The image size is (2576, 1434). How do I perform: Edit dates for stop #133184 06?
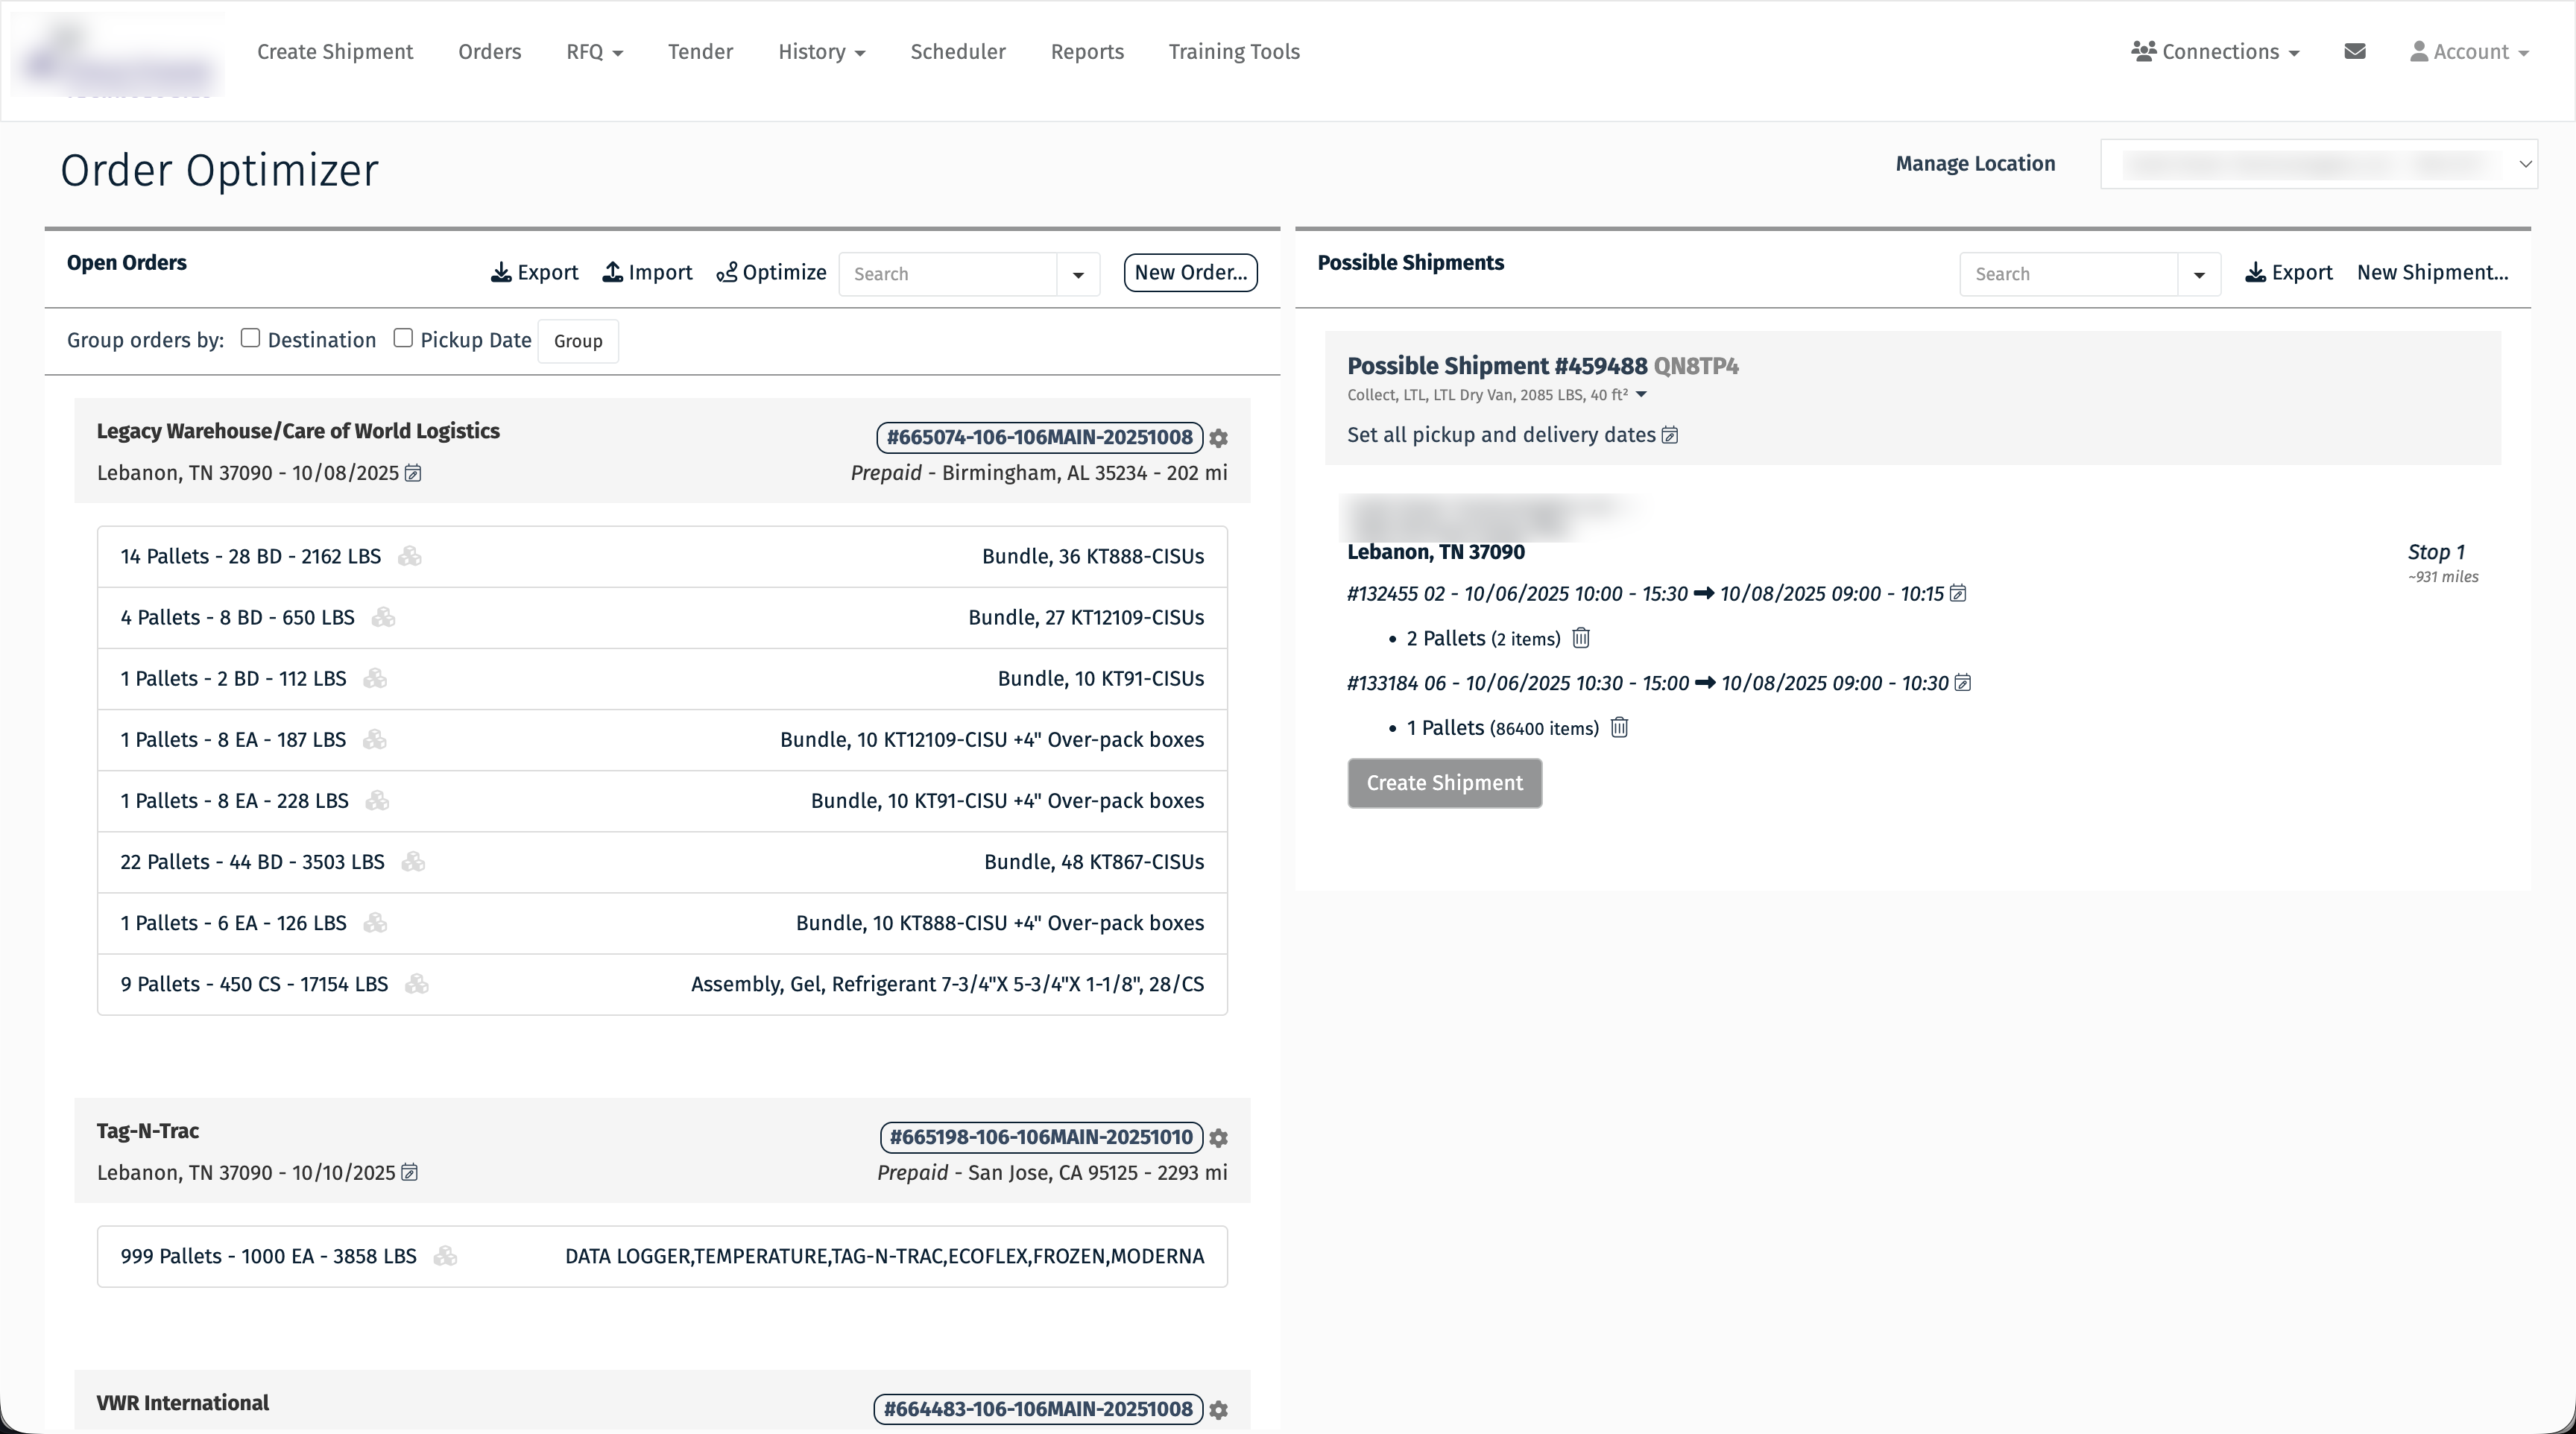[1962, 683]
